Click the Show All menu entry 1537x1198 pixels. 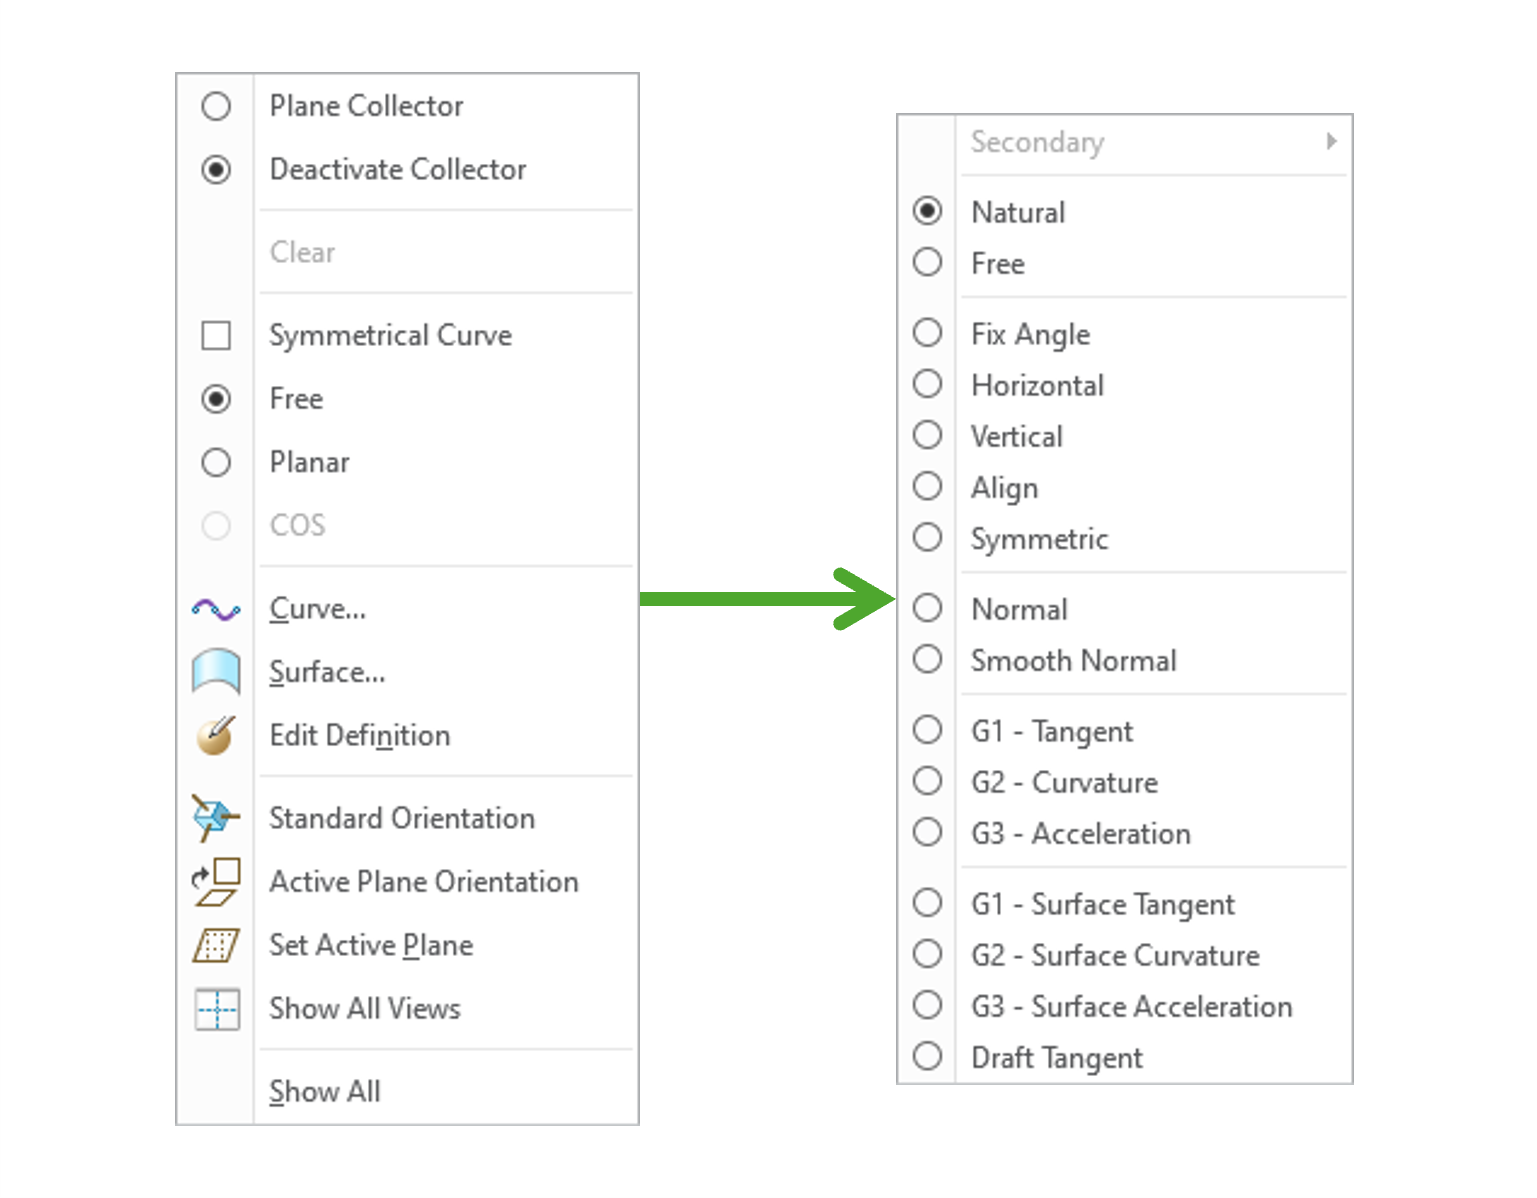[324, 1091]
